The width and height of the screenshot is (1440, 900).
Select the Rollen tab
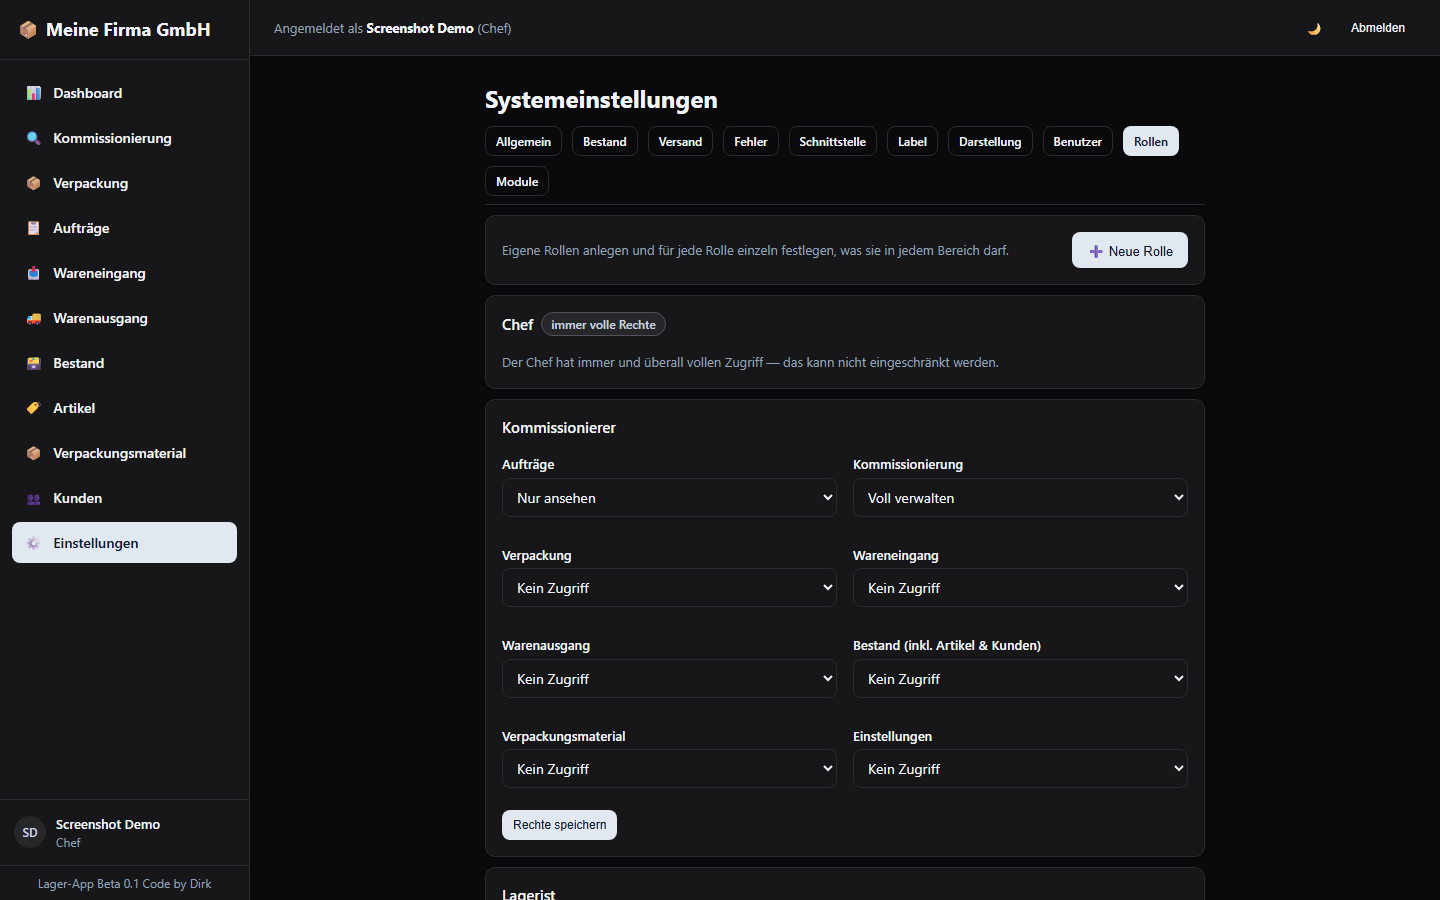(x=1151, y=141)
